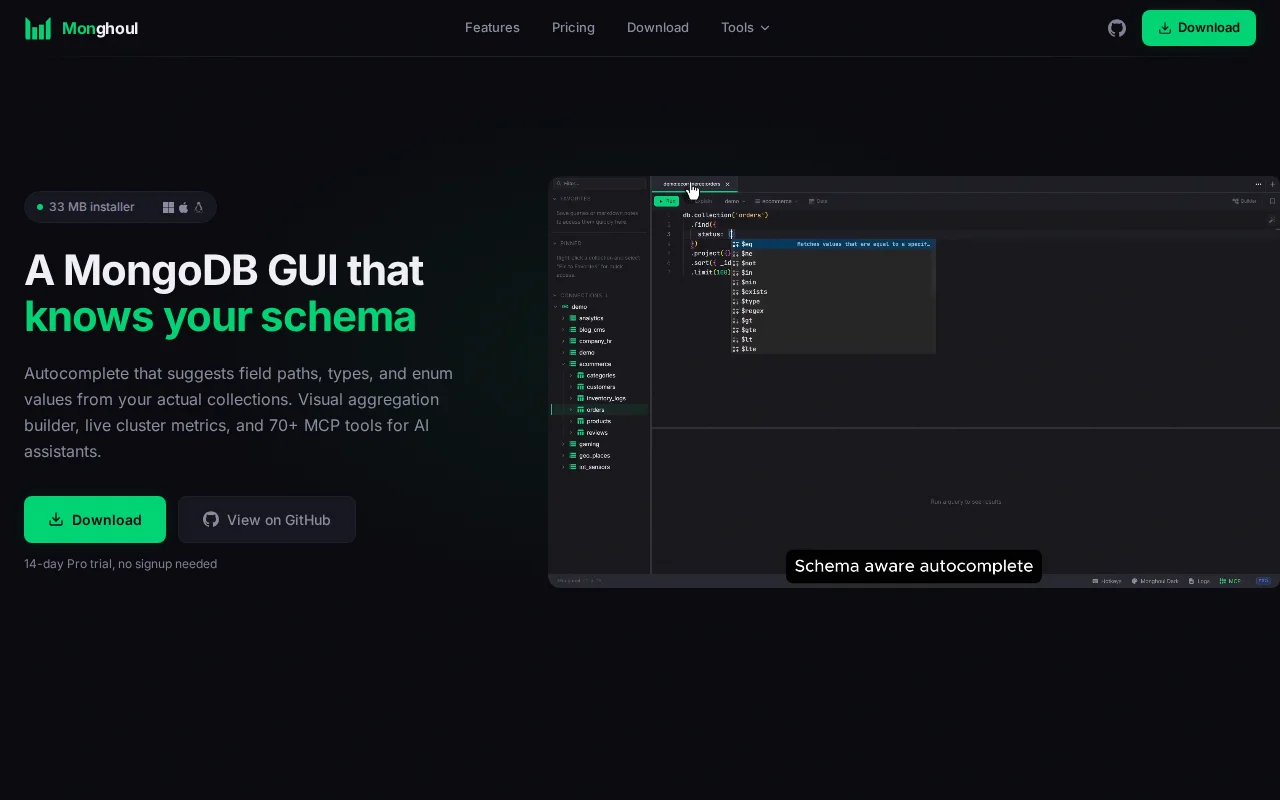
Task: Click the Windows platform icon in installer badge
Action: click(x=169, y=207)
